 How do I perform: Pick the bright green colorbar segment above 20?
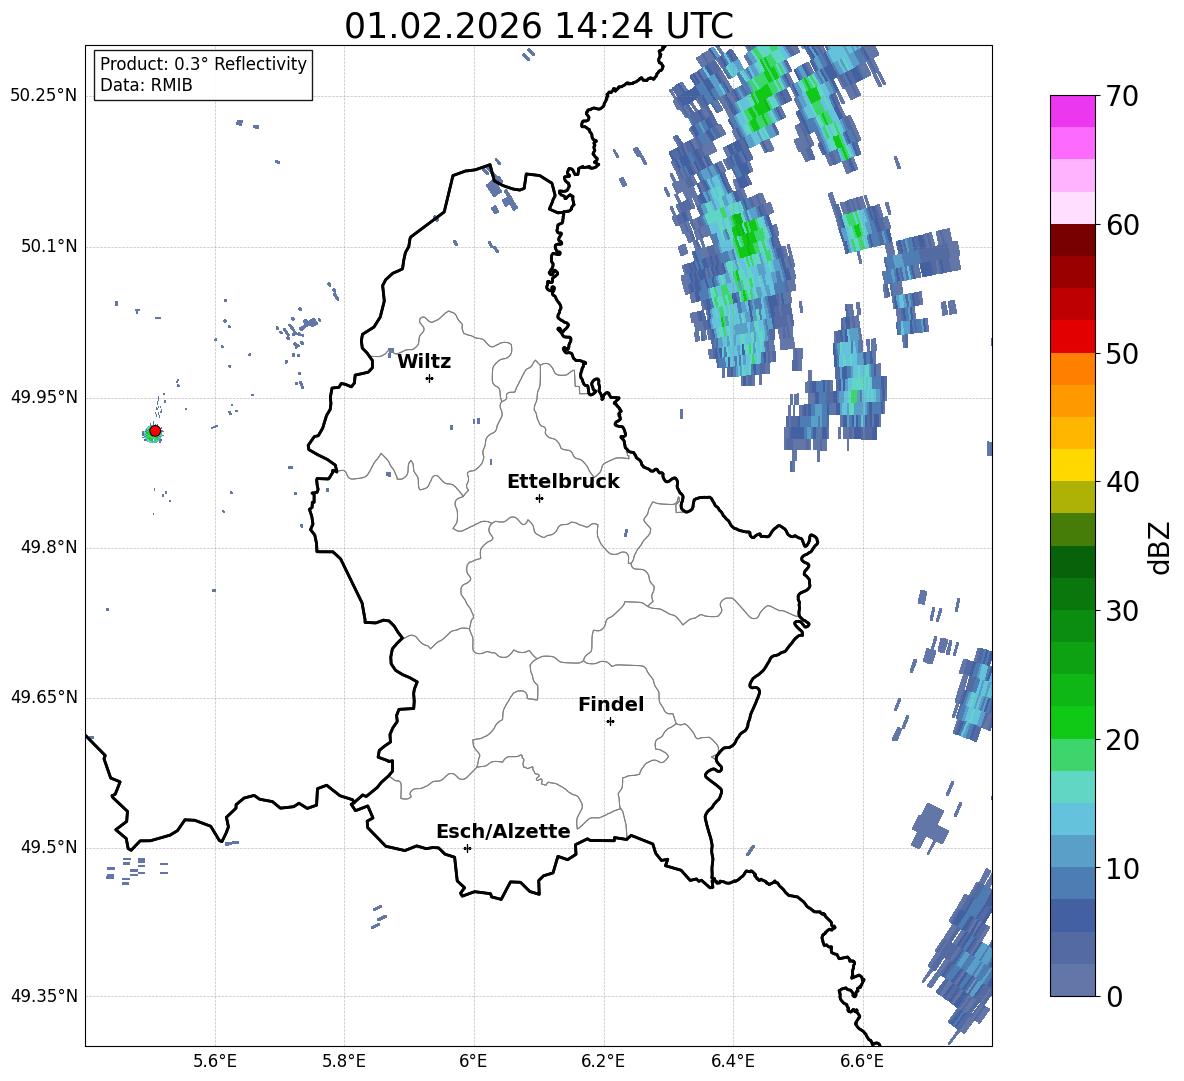pos(1073,722)
